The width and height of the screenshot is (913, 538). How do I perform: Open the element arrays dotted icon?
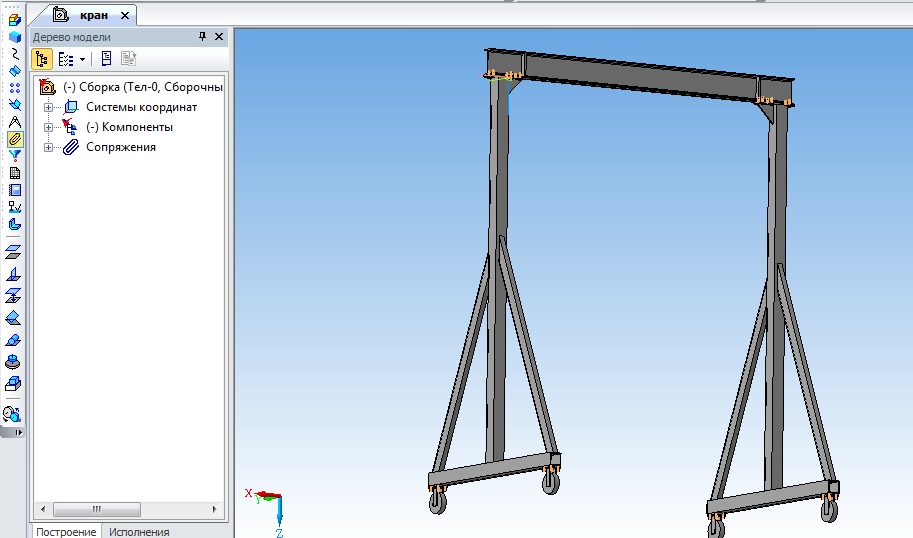tap(15, 87)
